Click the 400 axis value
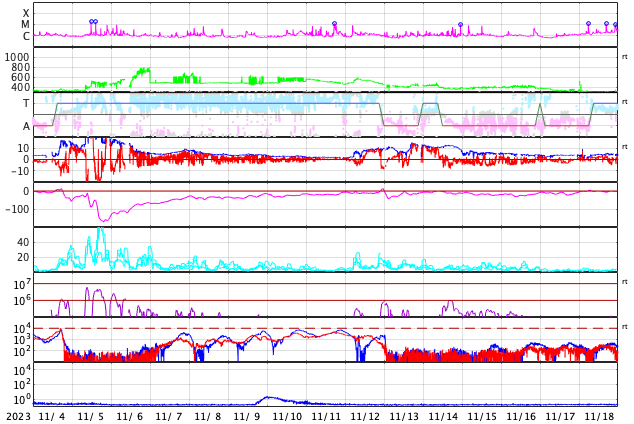The width and height of the screenshot is (634, 424). (20, 87)
